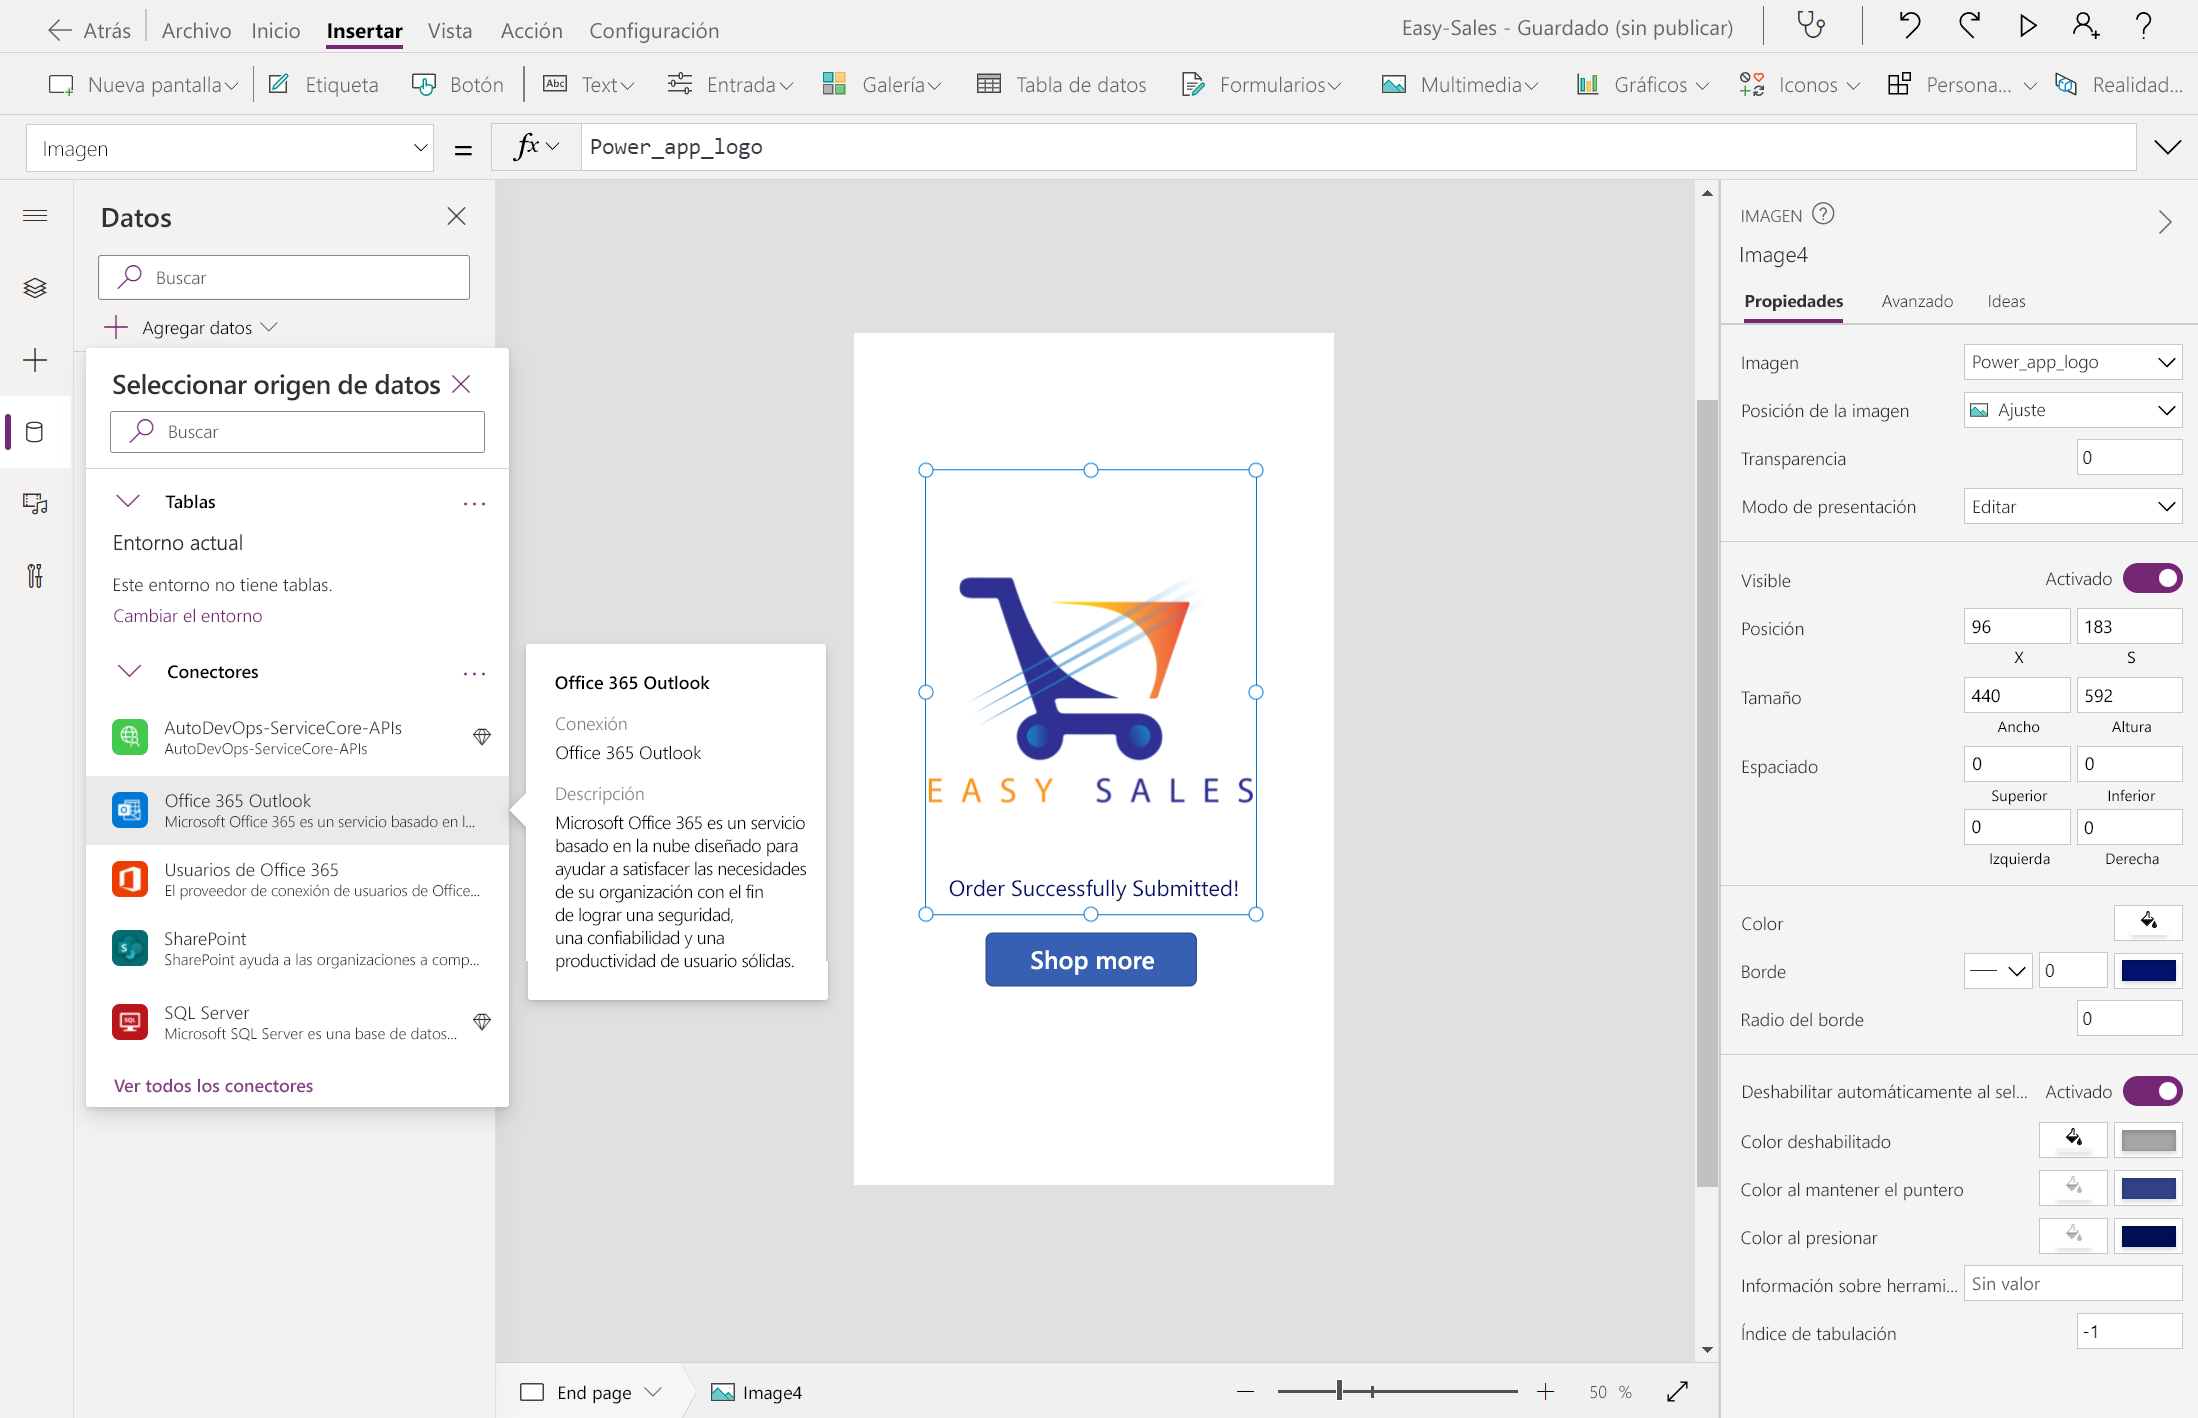This screenshot has width=2198, height=1418.
Task: Disable the Visible toggle
Action: (2153, 578)
